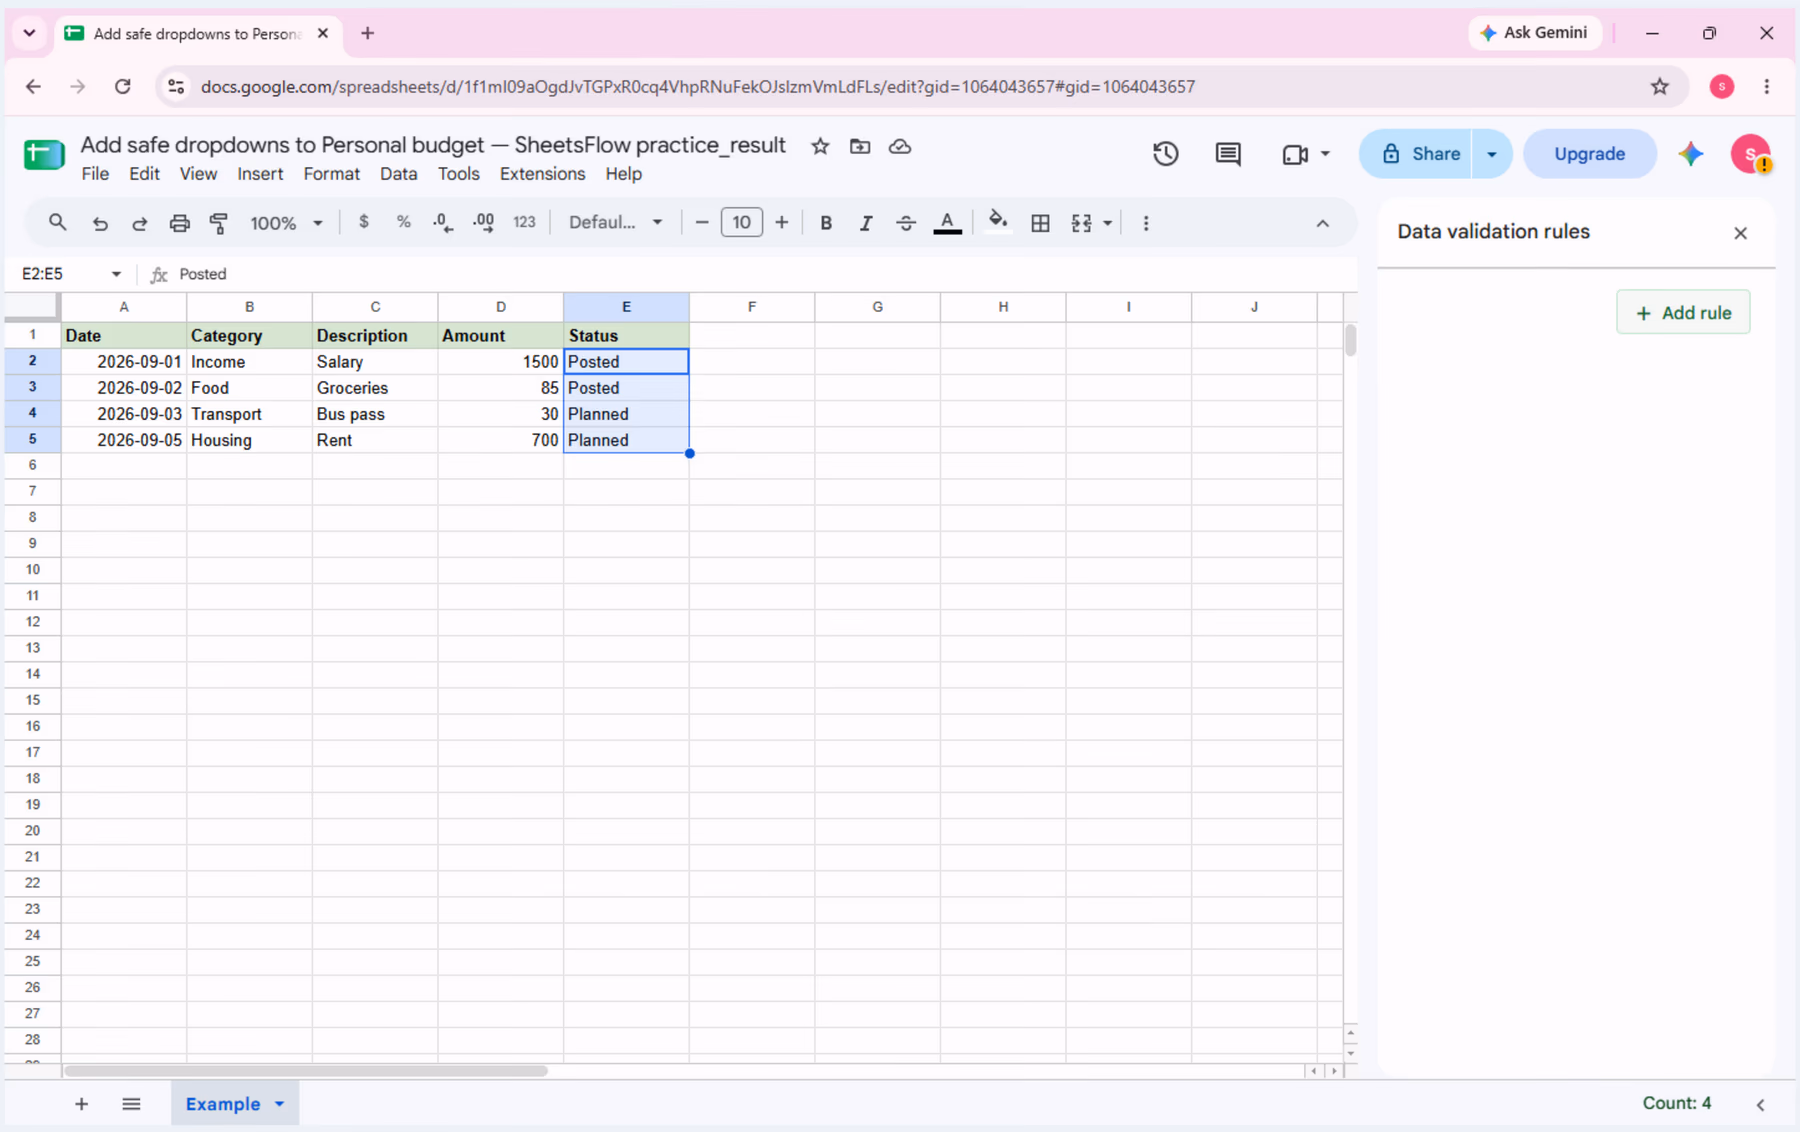The image size is (1800, 1132).
Task: Show the all sheets list
Action: tap(131, 1104)
